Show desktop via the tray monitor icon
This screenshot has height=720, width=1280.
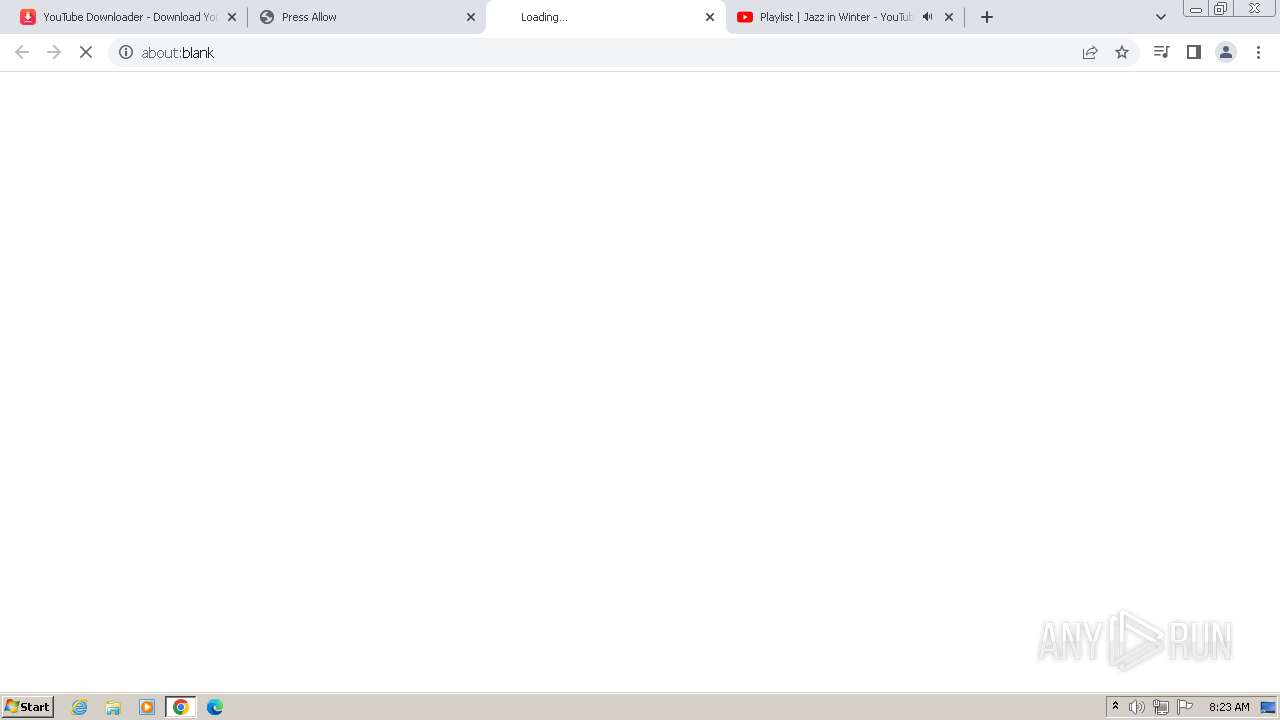[x=1268, y=707]
